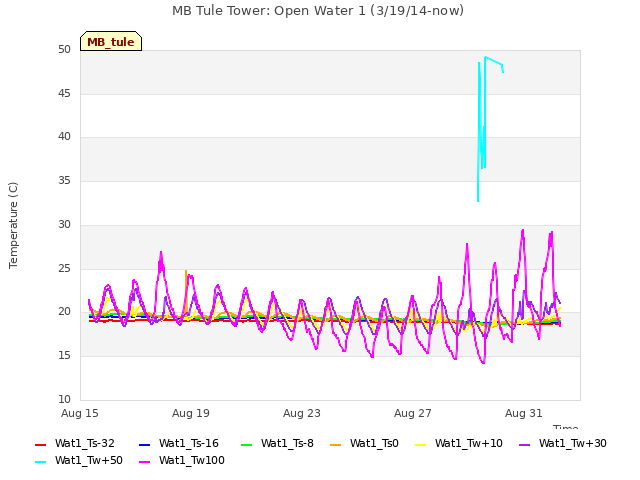The width and height of the screenshot is (640, 480).
Task: Click the 40 y-axis tick label
Action: click(x=64, y=137)
